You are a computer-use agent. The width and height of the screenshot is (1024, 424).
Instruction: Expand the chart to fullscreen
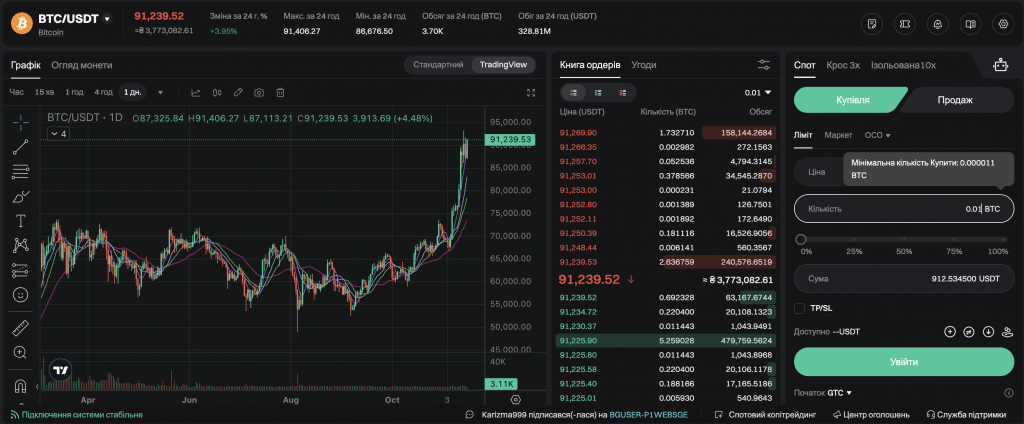[x=531, y=93]
